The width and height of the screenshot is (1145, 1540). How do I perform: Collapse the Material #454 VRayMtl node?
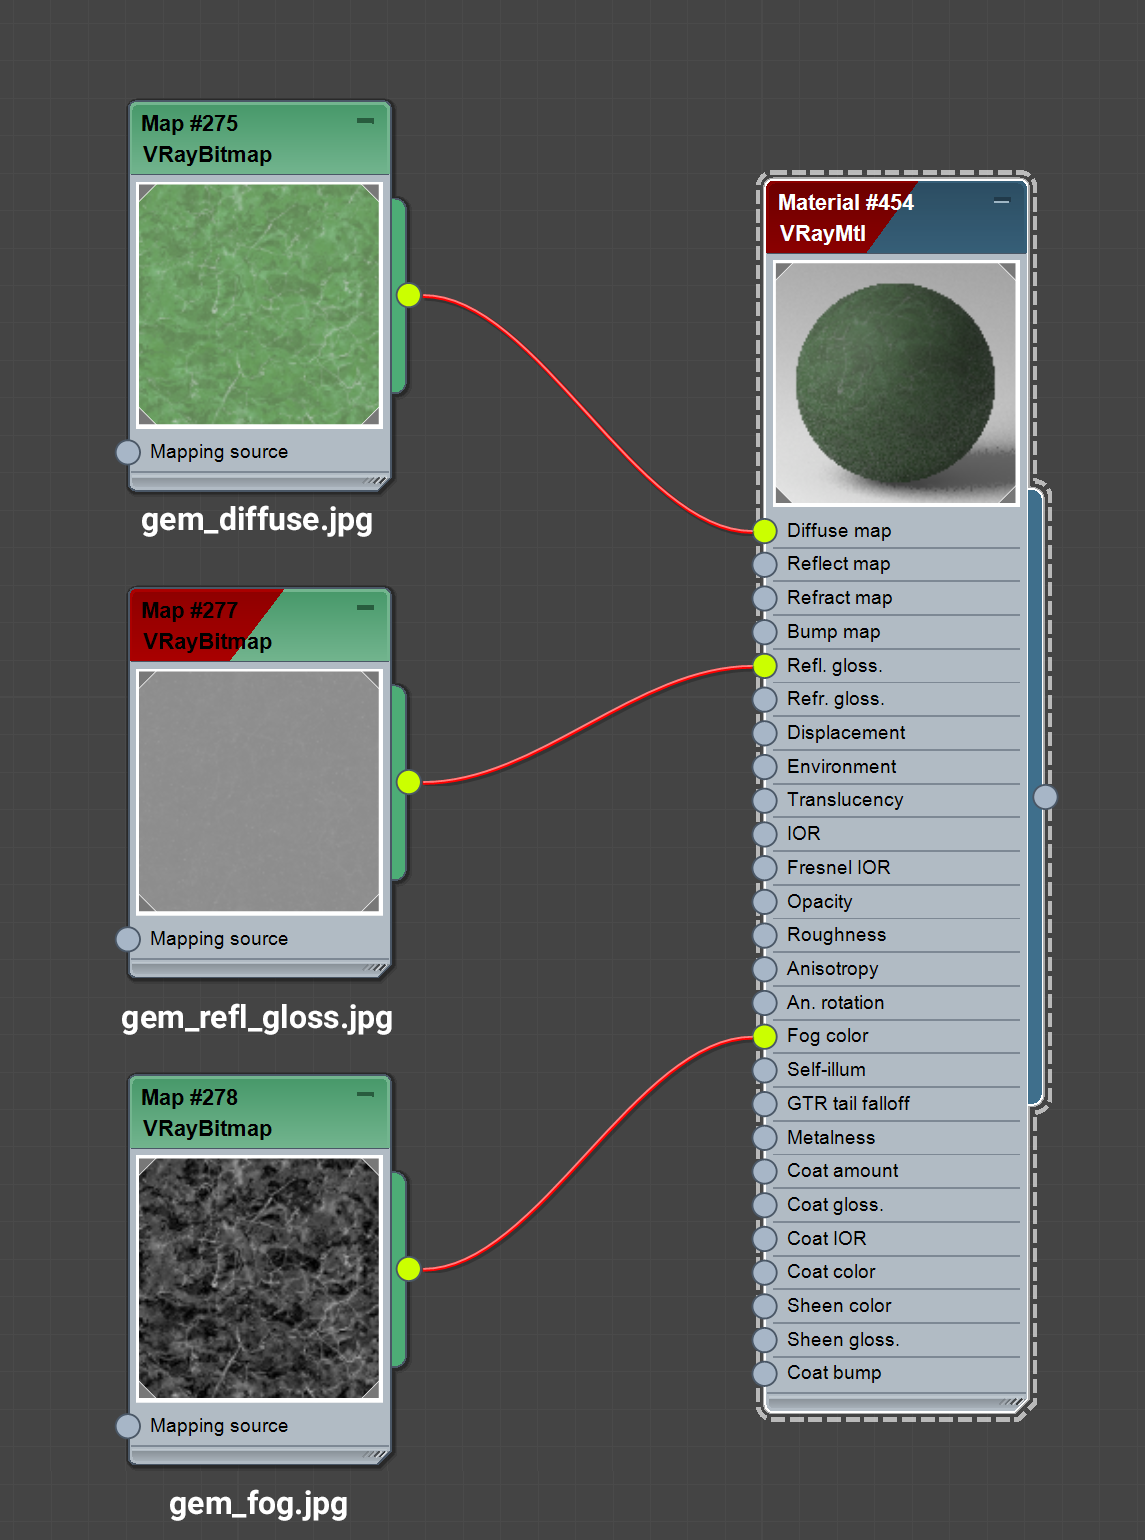[x=1000, y=200]
